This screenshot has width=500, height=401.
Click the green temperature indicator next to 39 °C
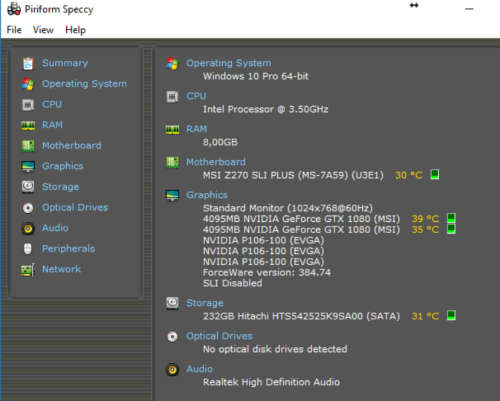(x=451, y=218)
